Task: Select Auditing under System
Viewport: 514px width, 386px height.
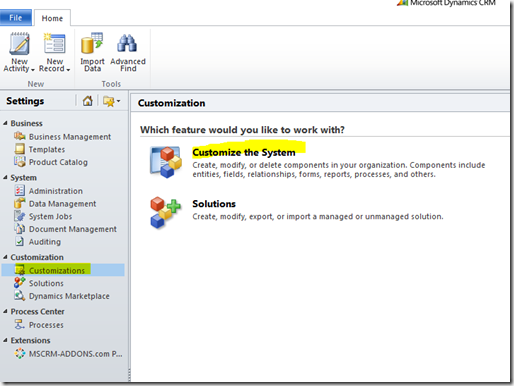Action: (45, 242)
